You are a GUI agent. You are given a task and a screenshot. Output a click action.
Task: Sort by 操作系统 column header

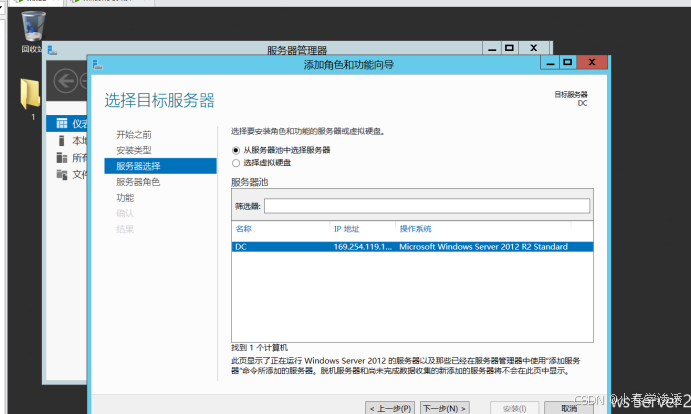(415, 228)
